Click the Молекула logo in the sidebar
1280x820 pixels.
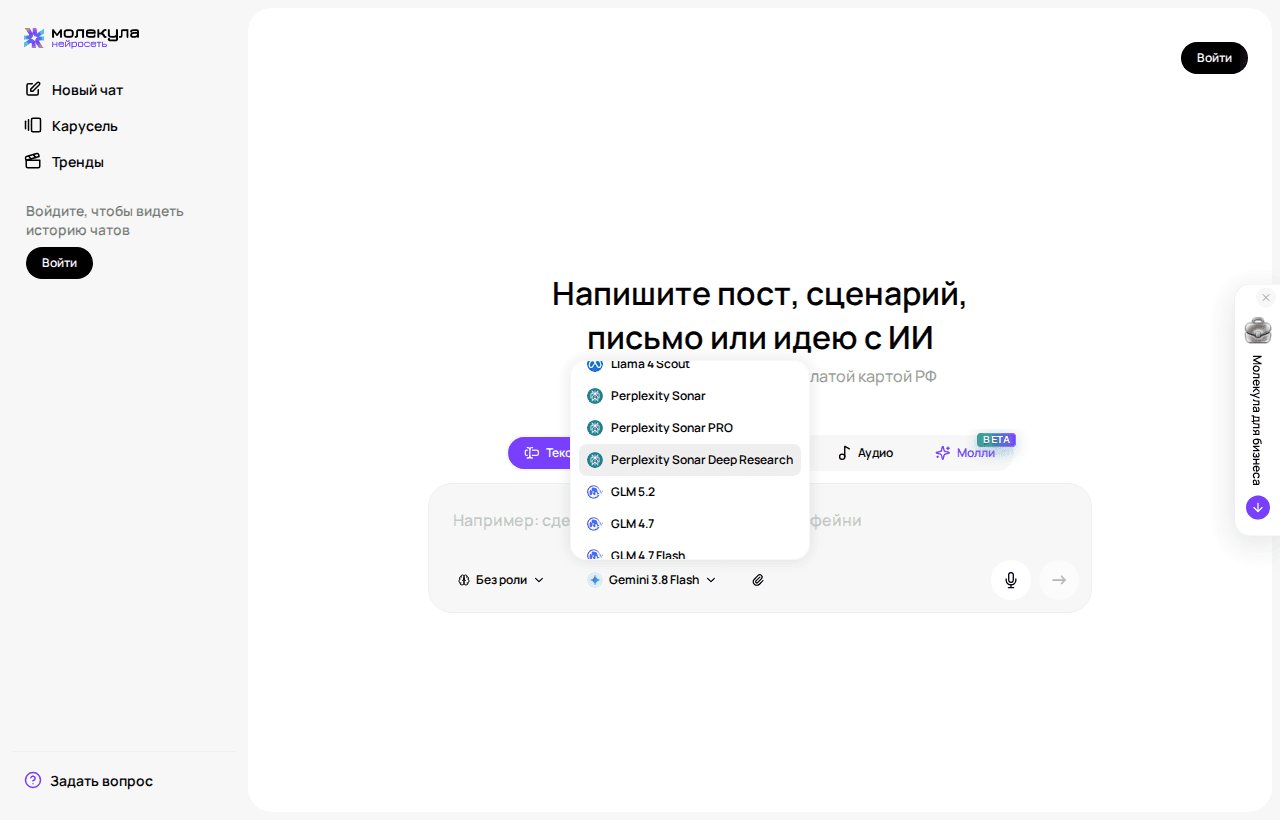[82, 37]
